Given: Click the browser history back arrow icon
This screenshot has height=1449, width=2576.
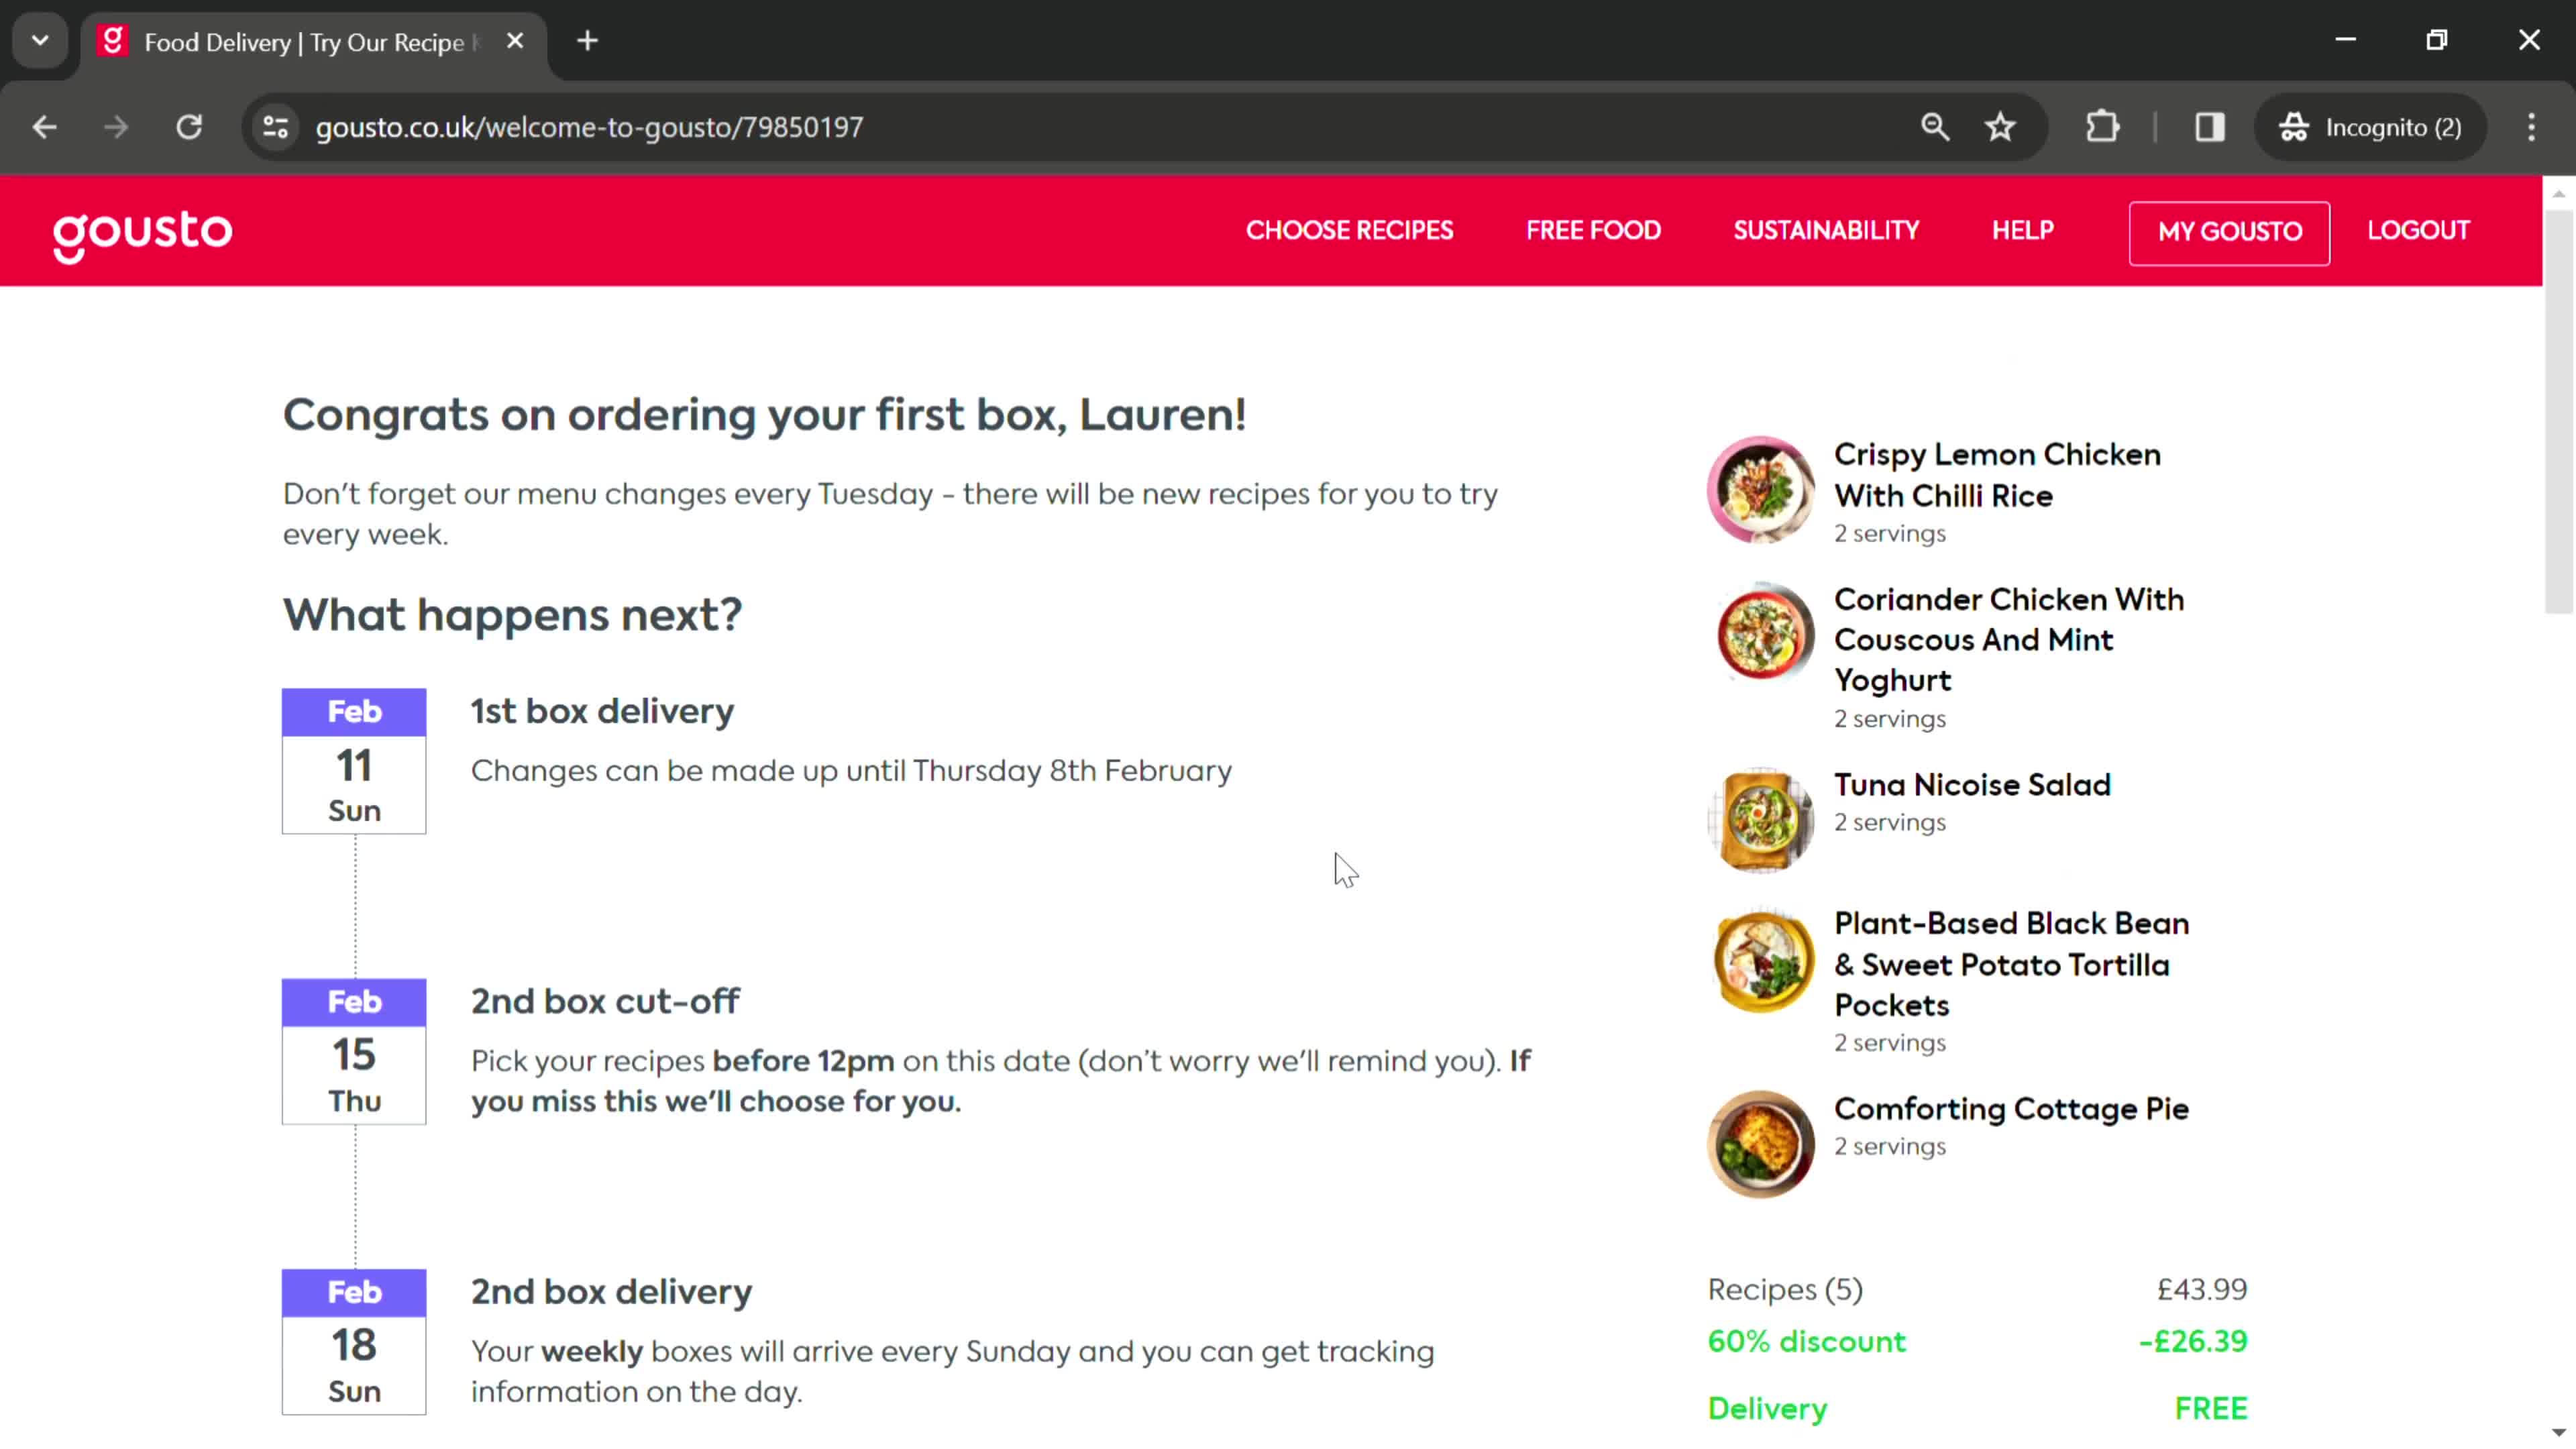Looking at the screenshot, I should (44, 125).
